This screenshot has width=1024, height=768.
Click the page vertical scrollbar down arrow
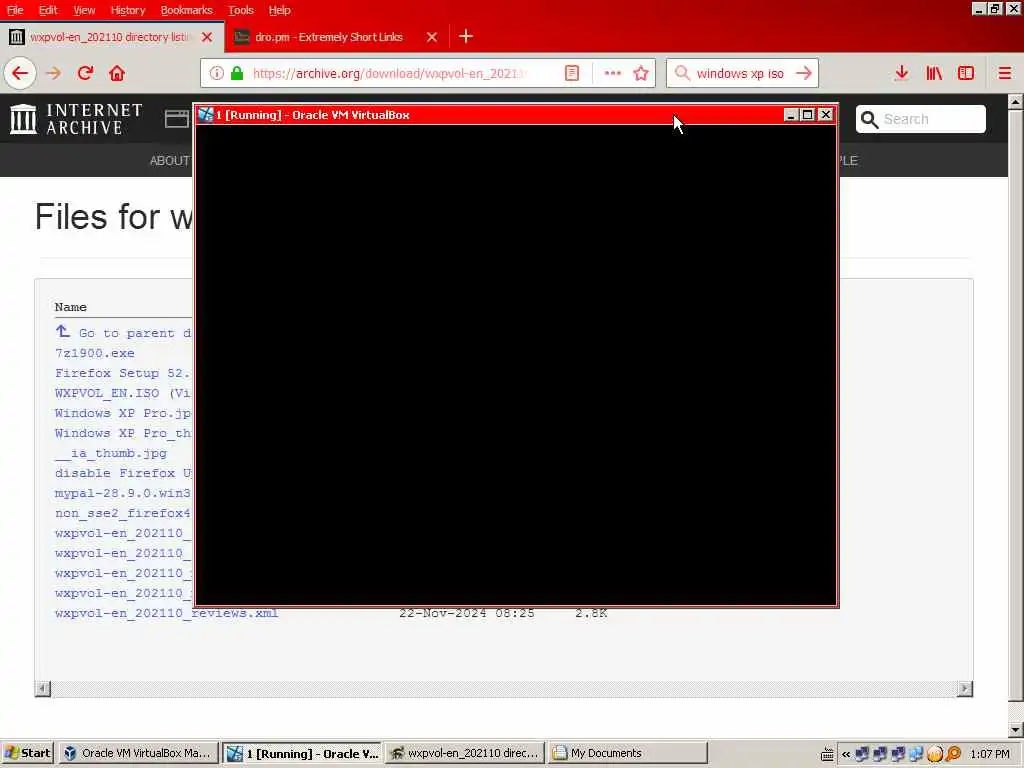click(x=1016, y=729)
